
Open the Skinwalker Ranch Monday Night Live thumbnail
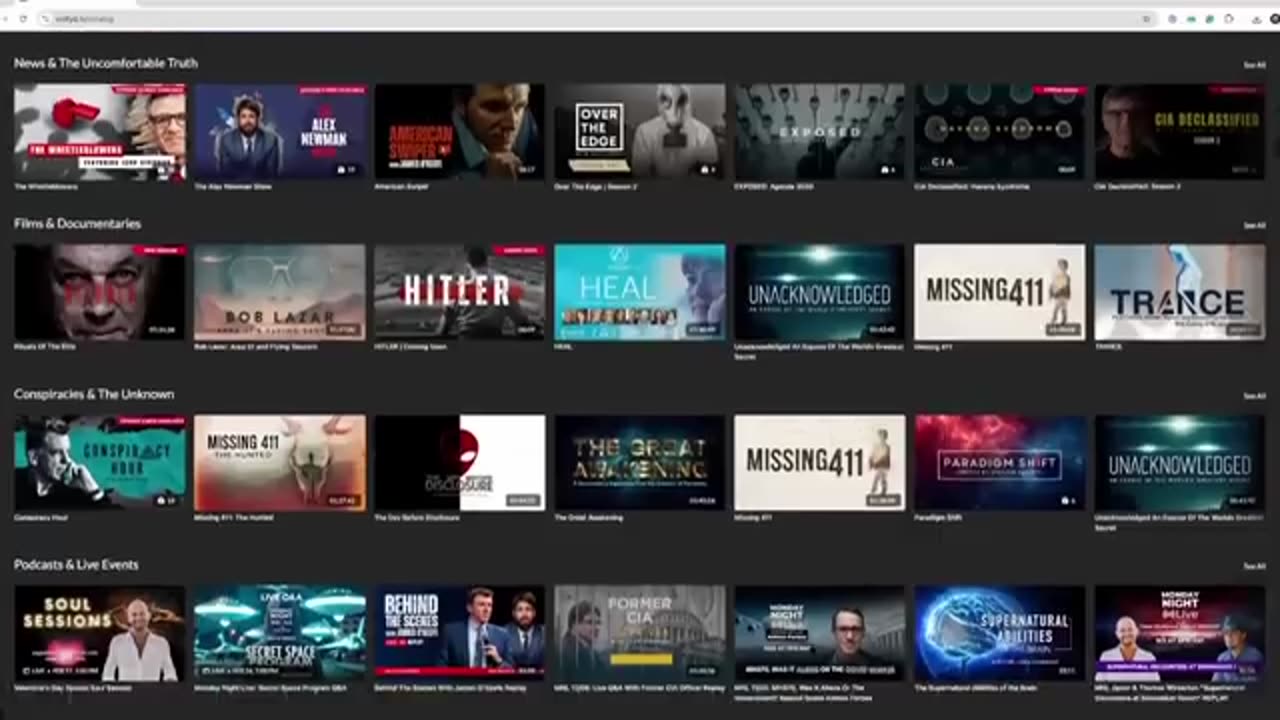(1180, 633)
